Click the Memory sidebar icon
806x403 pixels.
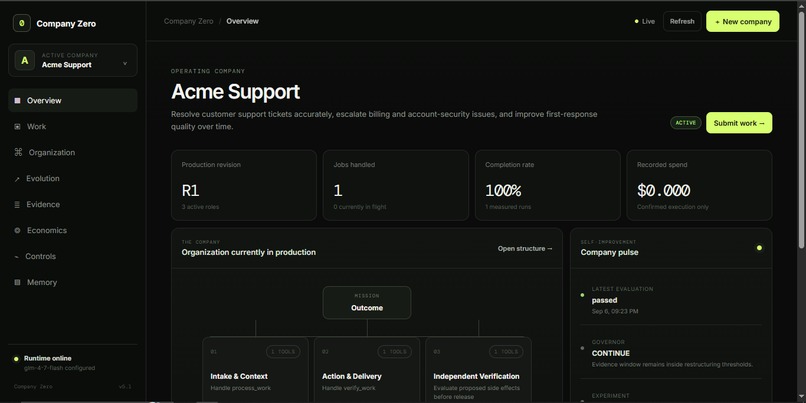coord(17,282)
